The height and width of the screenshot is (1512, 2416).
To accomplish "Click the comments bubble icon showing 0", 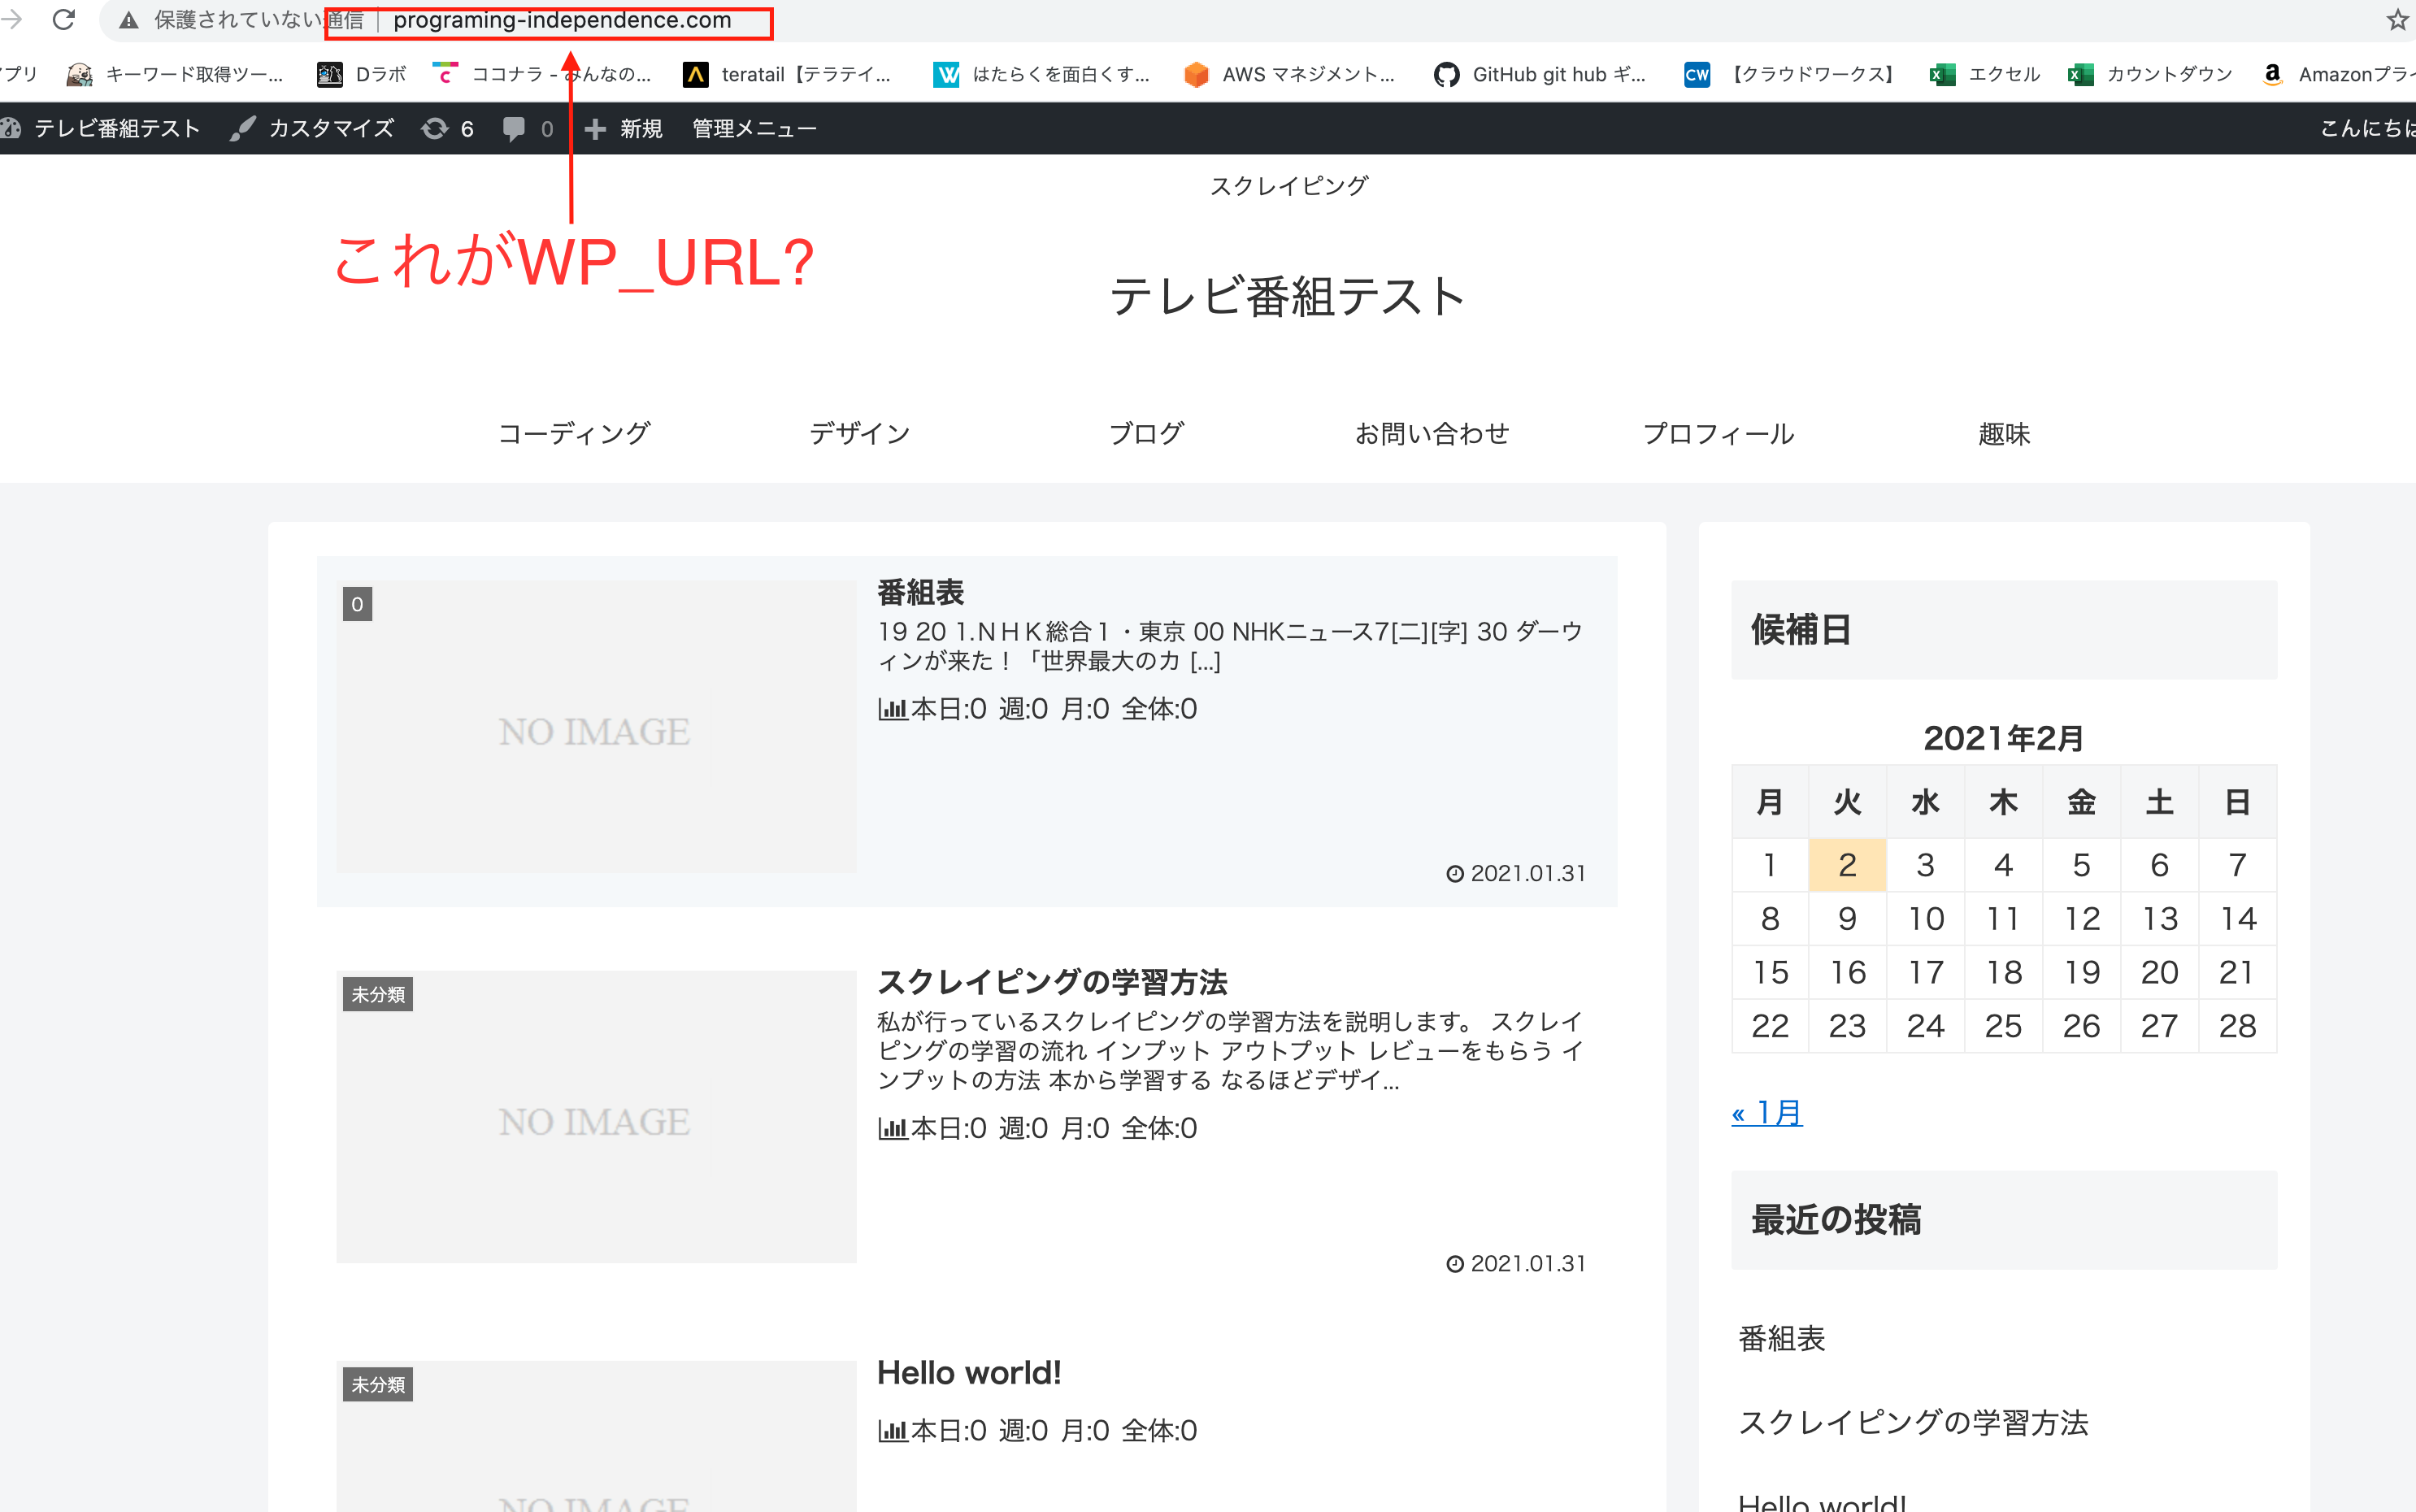I will (527, 128).
